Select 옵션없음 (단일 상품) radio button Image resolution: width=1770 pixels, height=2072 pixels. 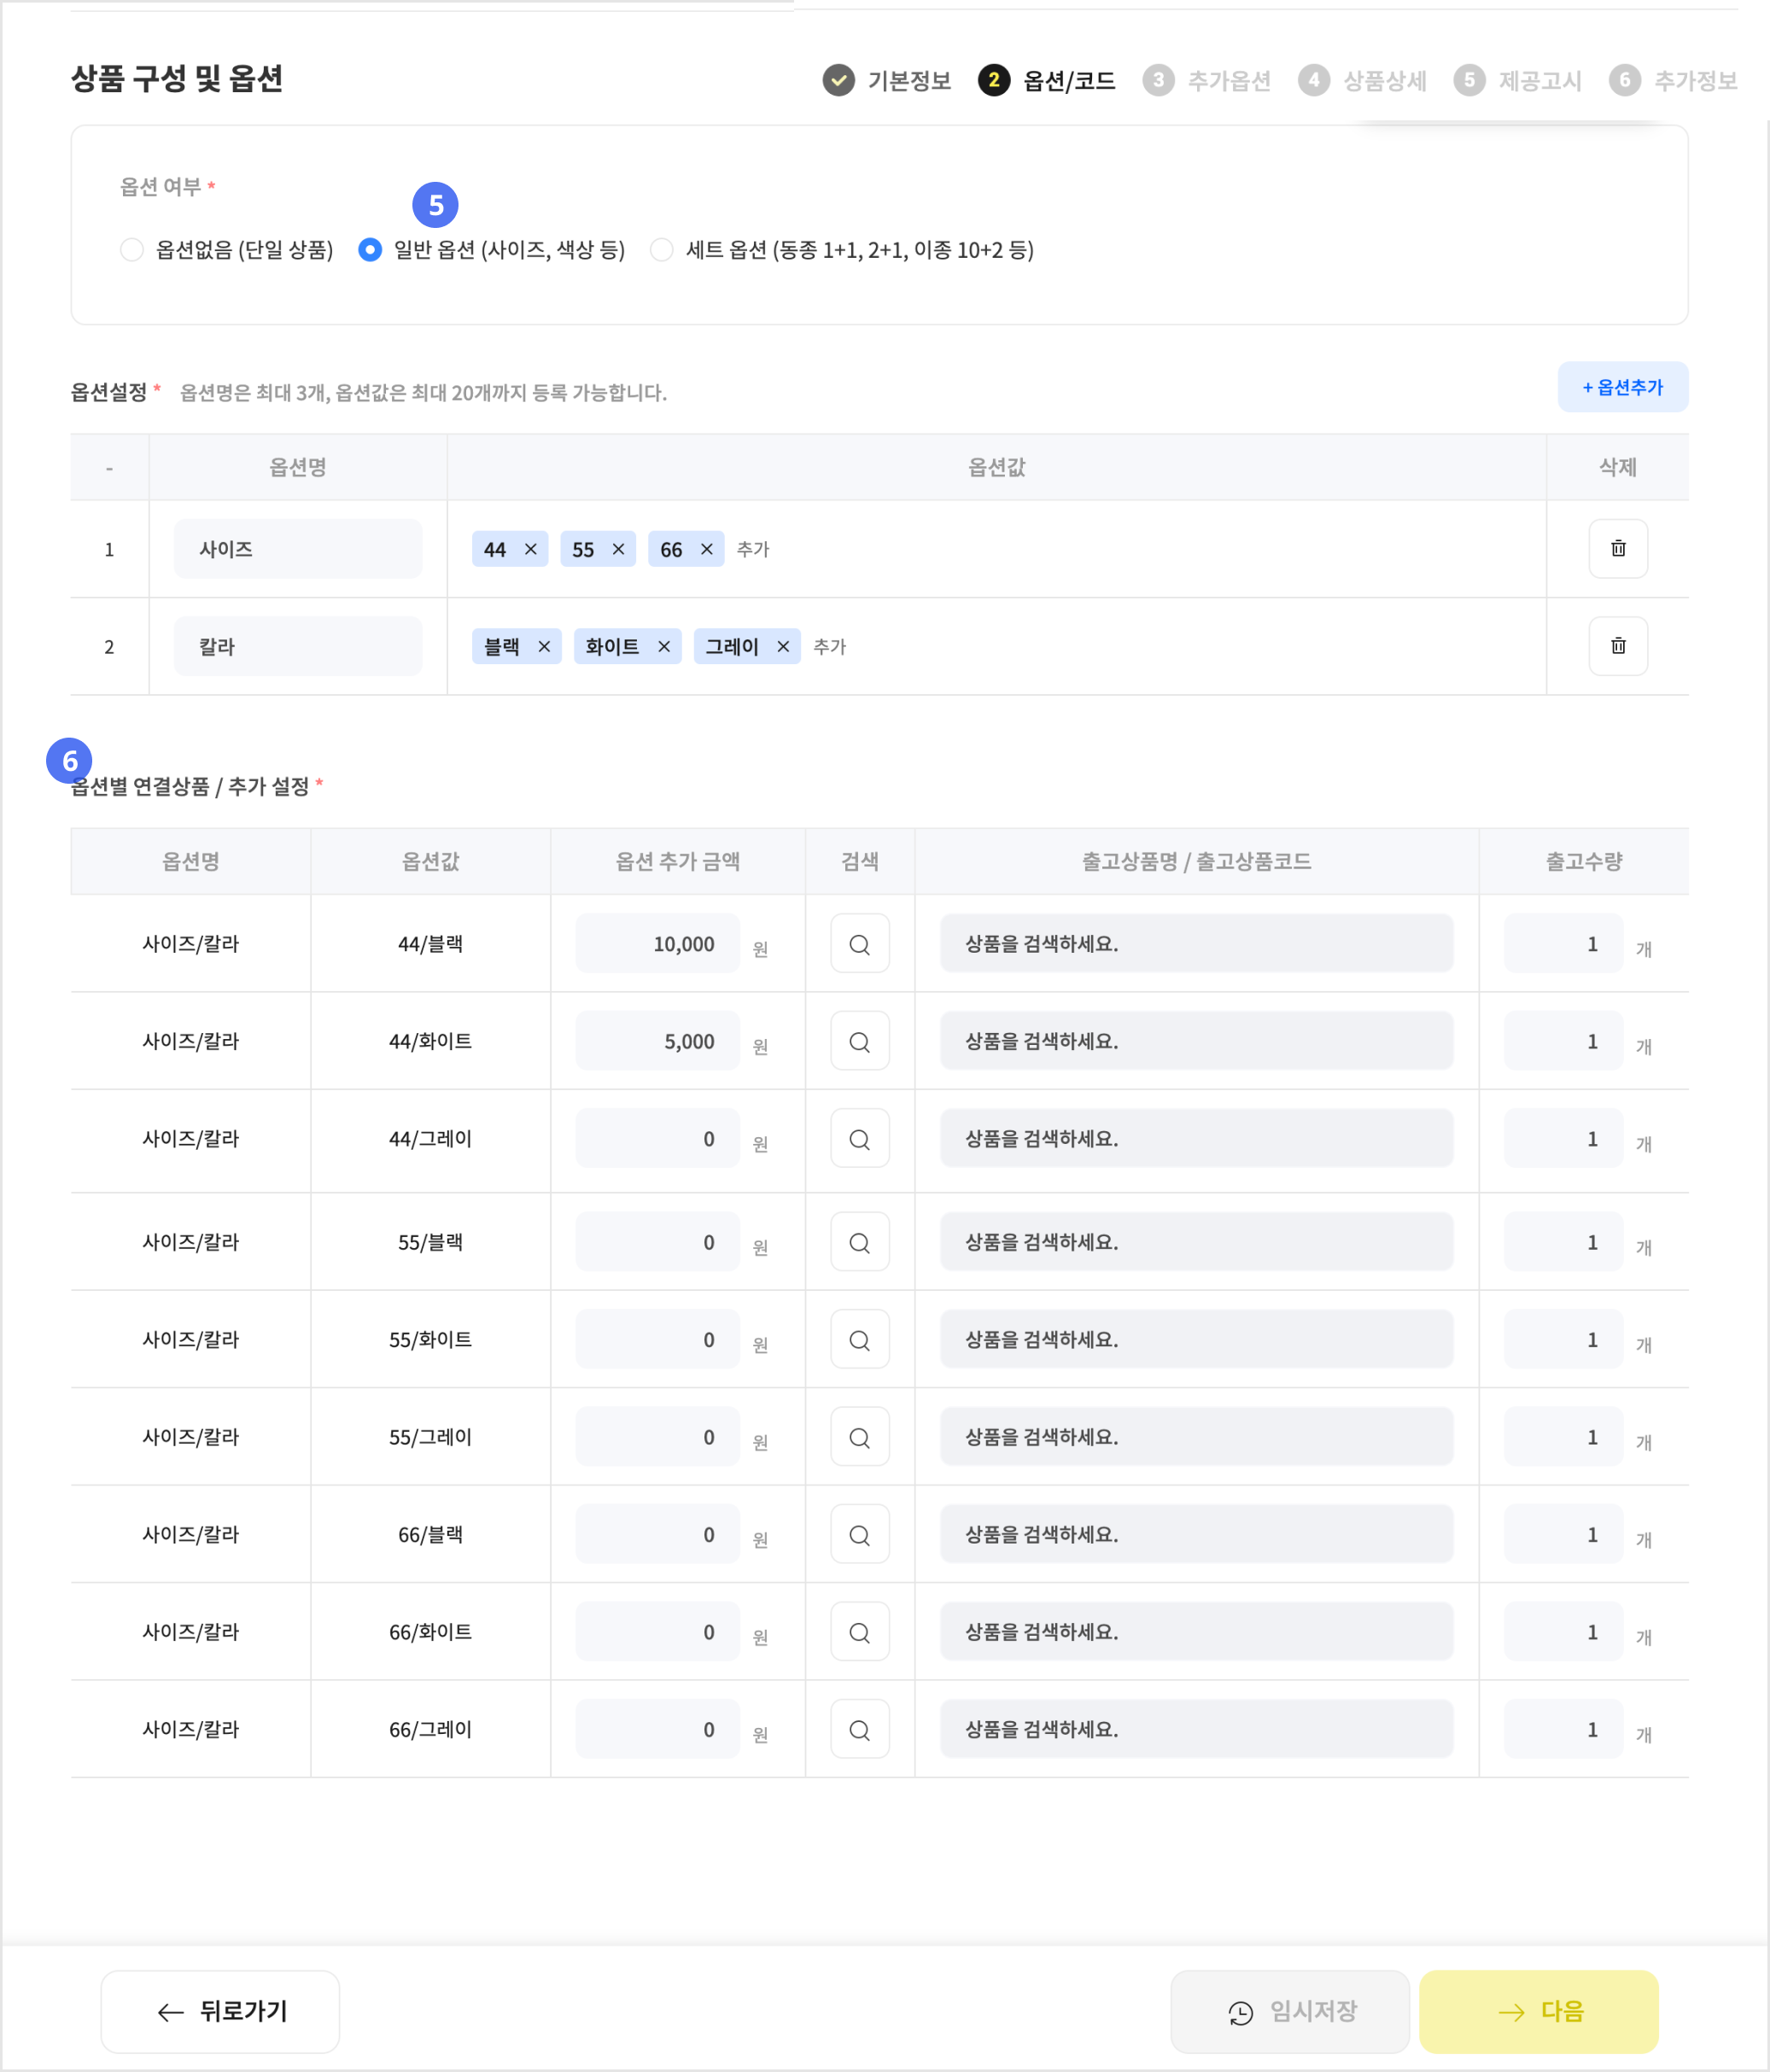[132, 250]
